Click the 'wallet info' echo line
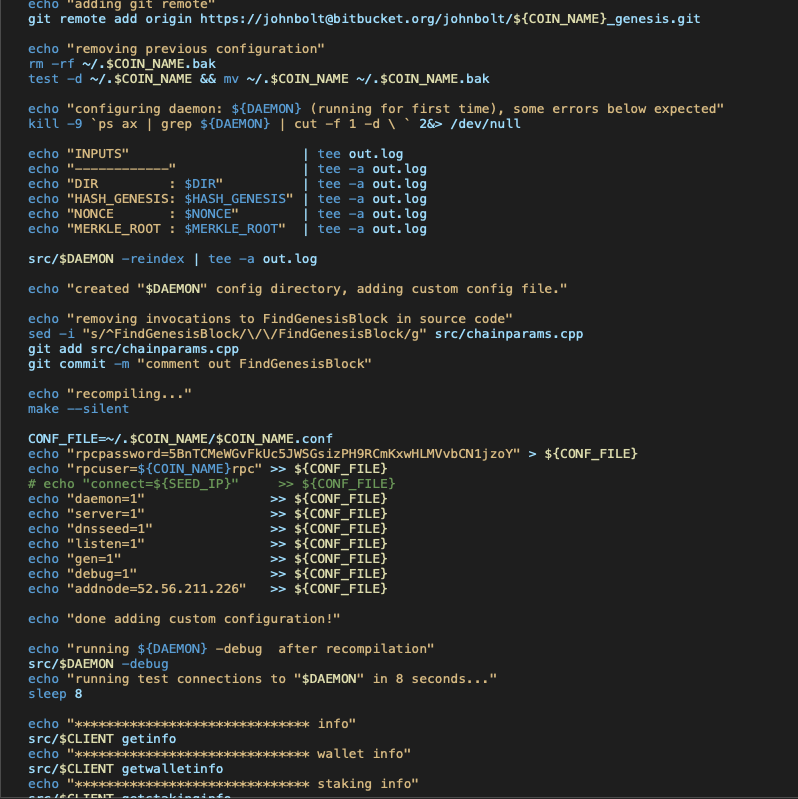 click(x=220, y=754)
